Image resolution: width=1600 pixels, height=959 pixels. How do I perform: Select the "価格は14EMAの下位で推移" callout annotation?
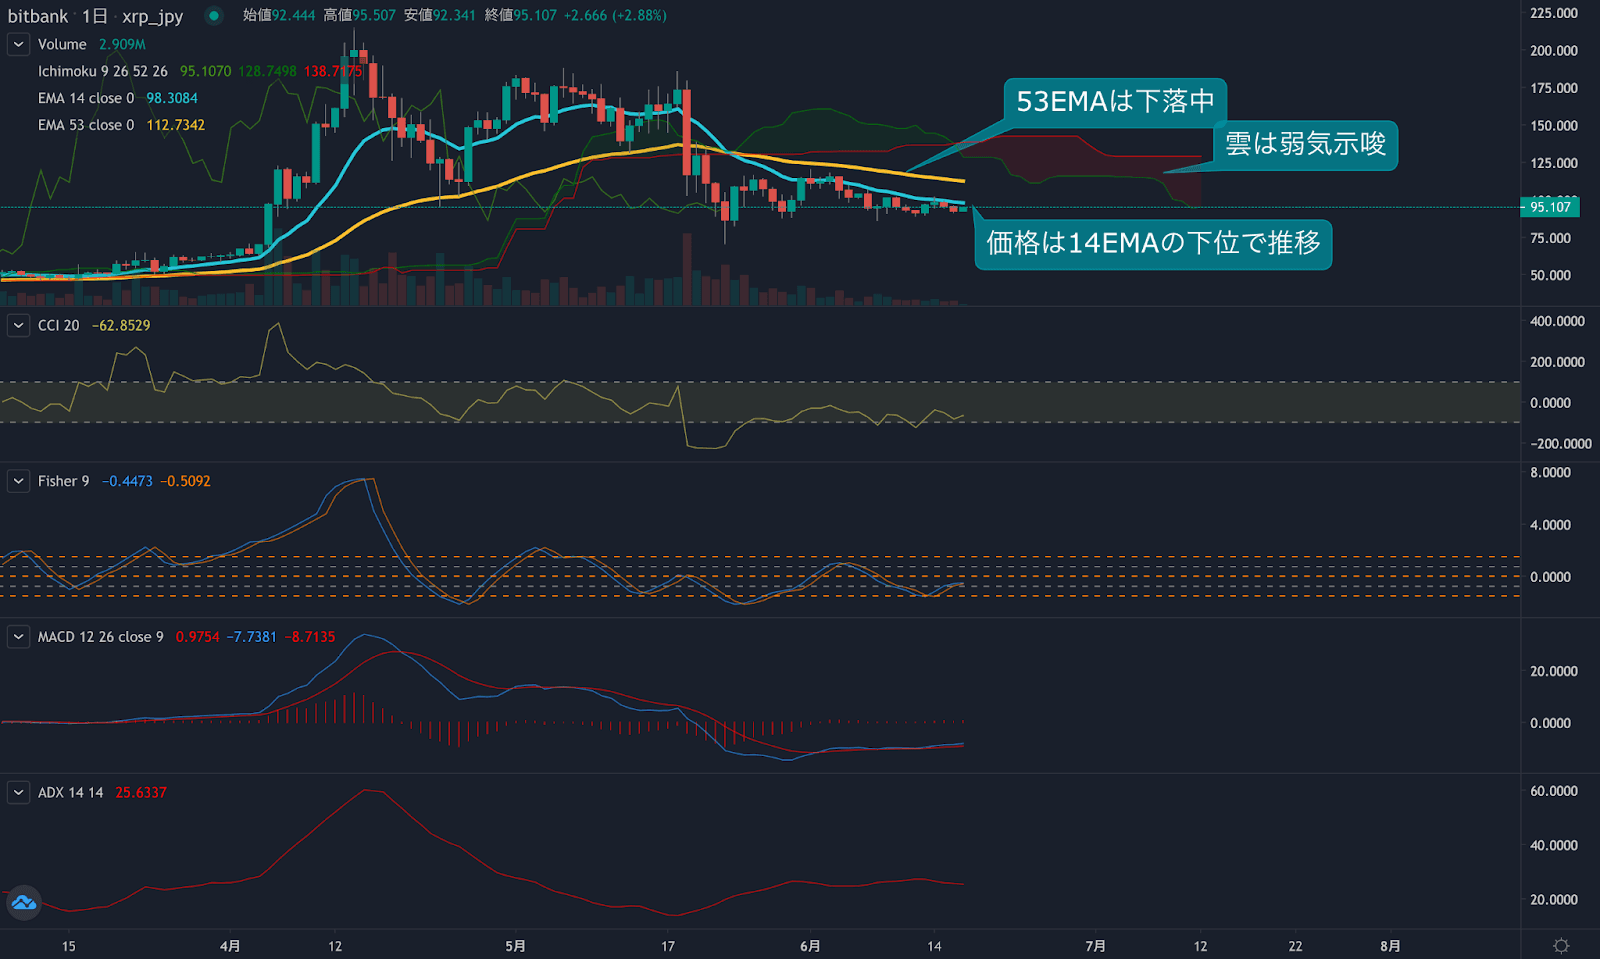(x=1152, y=243)
